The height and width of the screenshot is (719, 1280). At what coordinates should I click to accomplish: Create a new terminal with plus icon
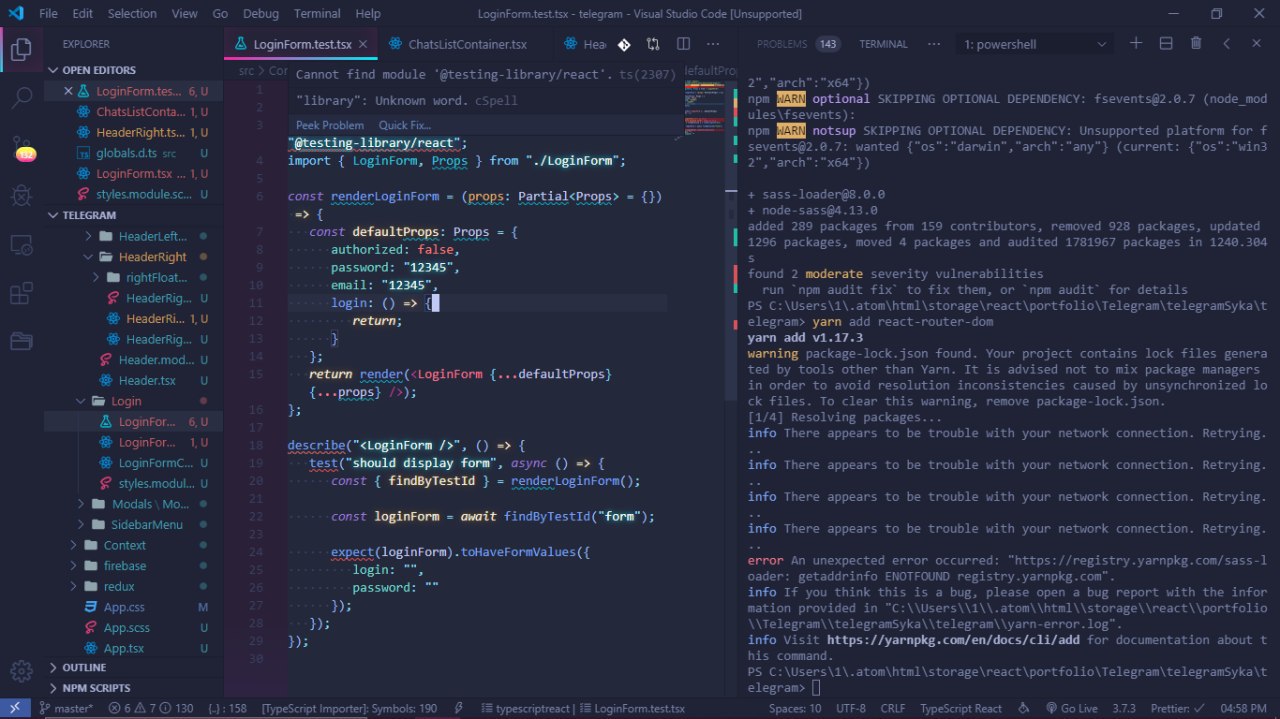point(1135,44)
